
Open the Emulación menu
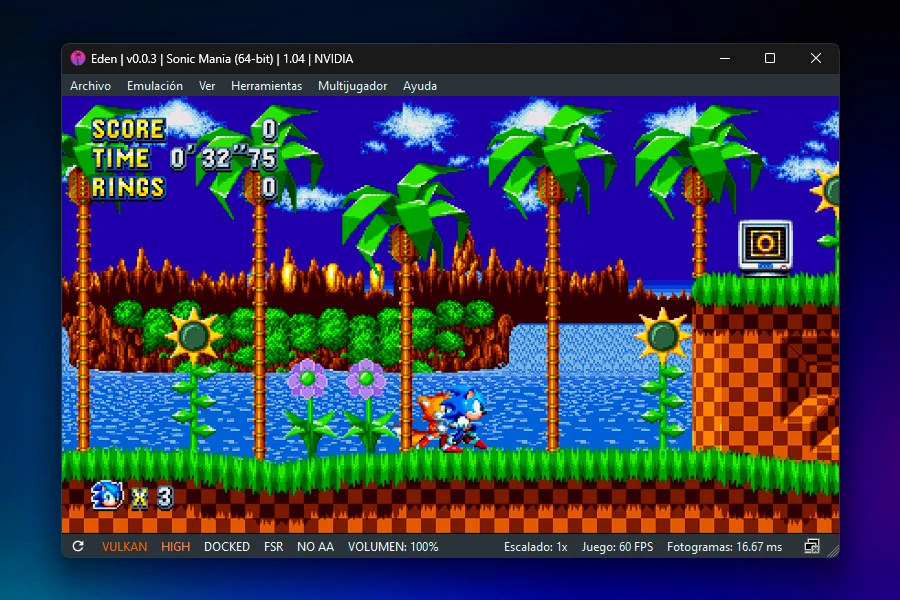point(155,86)
